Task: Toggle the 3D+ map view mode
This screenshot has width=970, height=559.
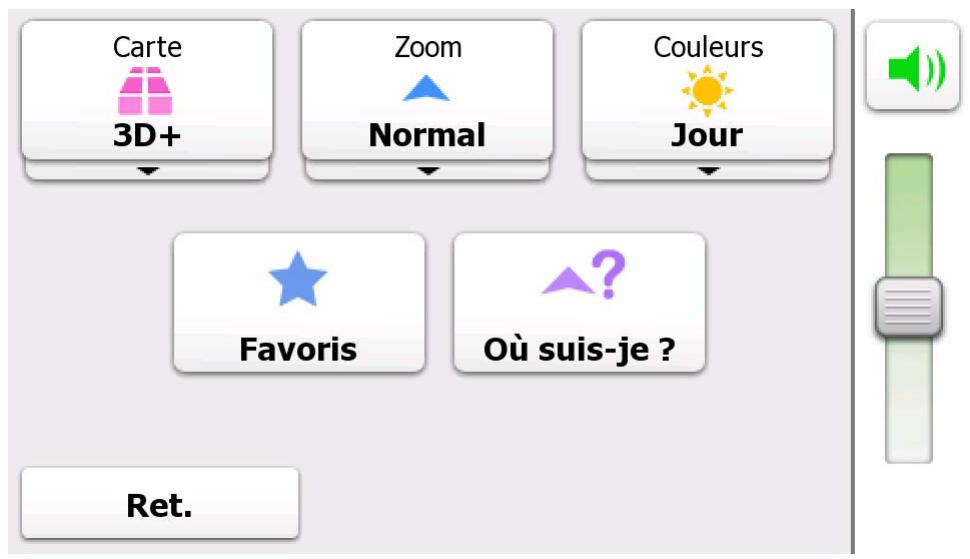Action: [147, 135]
